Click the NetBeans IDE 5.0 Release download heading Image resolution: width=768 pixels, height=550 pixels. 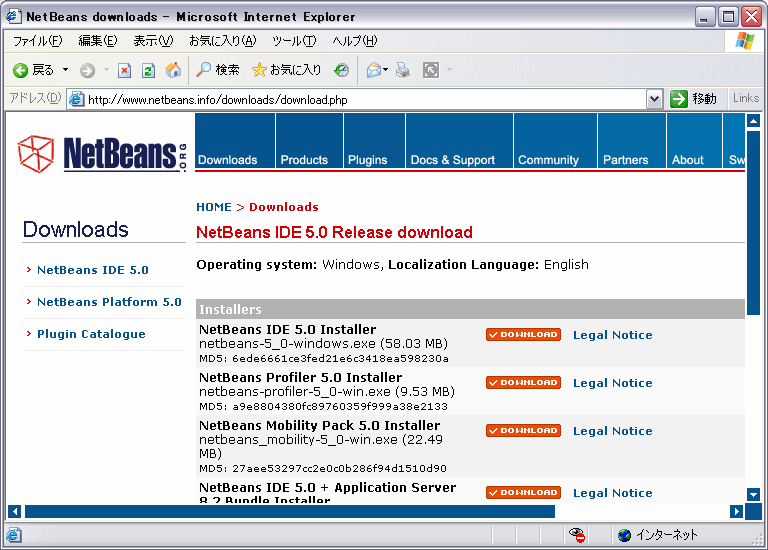click(334, 232)
